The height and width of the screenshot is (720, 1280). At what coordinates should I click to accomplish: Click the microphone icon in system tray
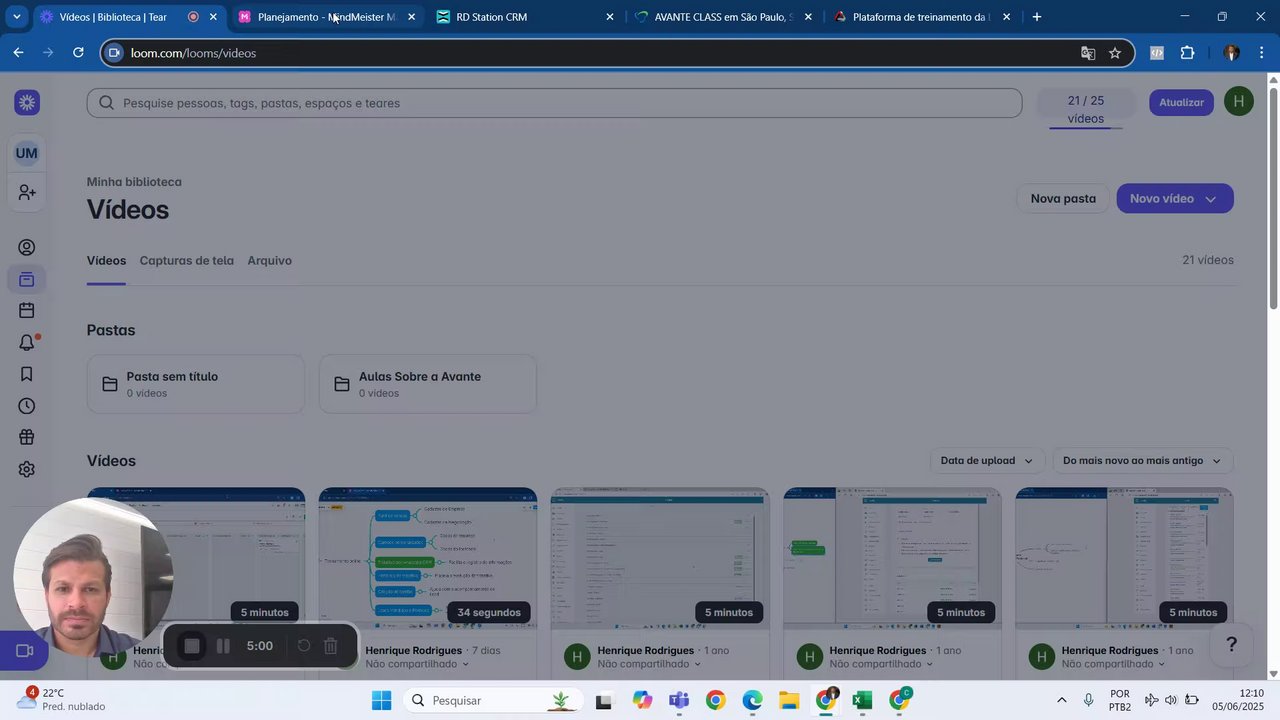[1088, 700]
